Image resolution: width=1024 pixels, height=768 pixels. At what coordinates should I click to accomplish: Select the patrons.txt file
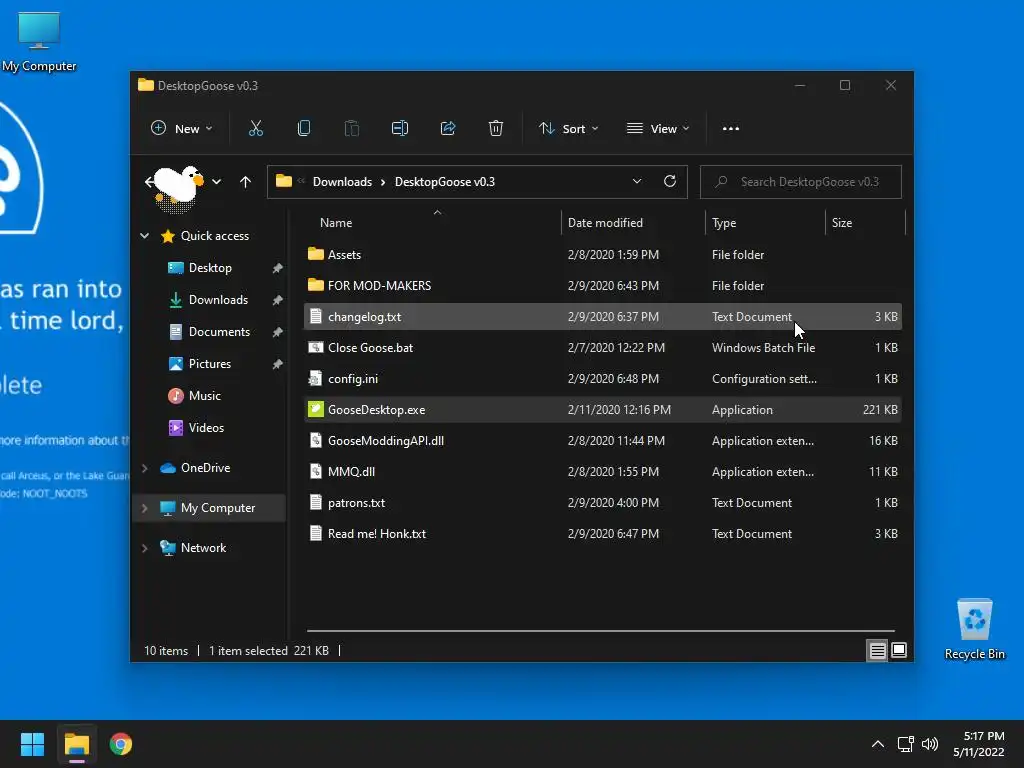603,503
